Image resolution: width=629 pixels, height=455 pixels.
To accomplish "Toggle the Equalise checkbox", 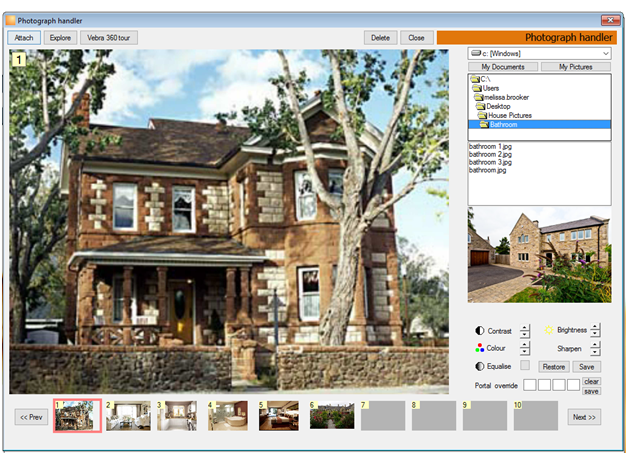I will [525, 365].
